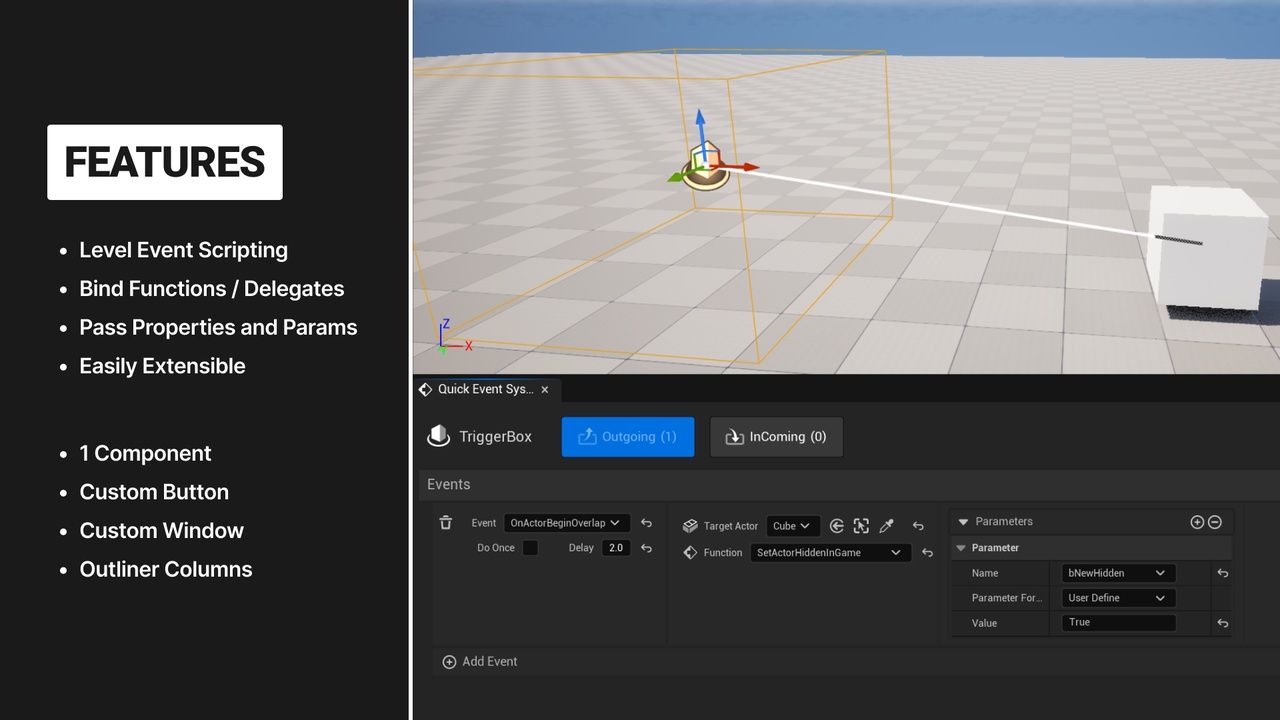Collapse the Parameter subsection
Screen dimensions: 1280x720
[x=960, y=548]
